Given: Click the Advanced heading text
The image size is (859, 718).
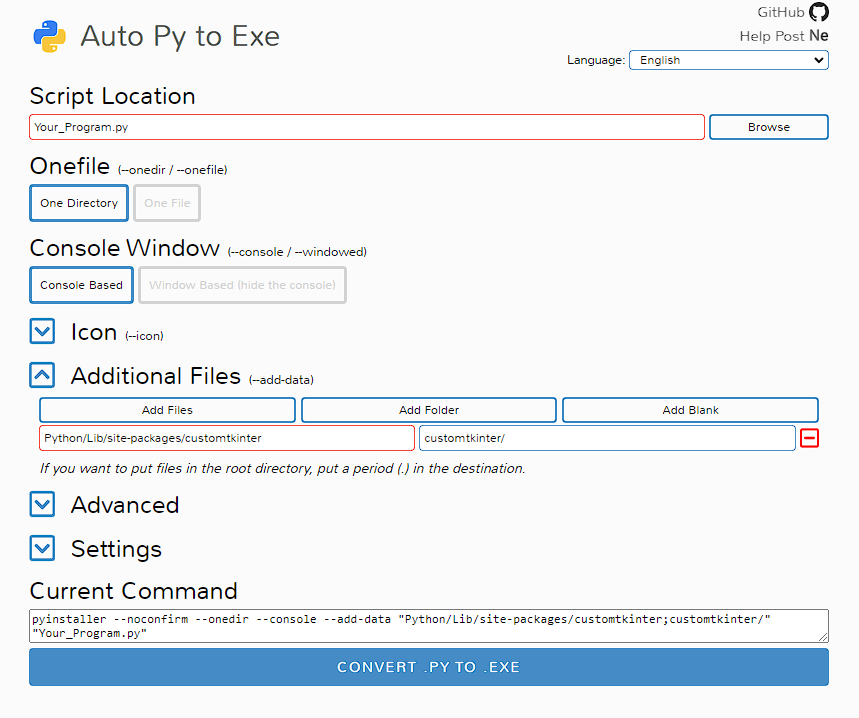Looking at the screenshot, I should 125,505.
